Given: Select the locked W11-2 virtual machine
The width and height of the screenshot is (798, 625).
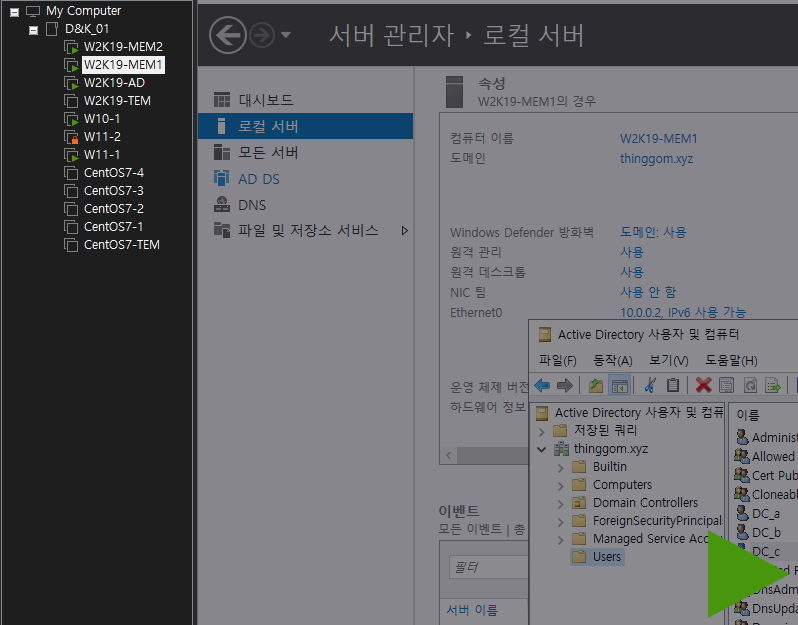Looking at the screenshot, I should pyautogui.click(x=102, y=137).
